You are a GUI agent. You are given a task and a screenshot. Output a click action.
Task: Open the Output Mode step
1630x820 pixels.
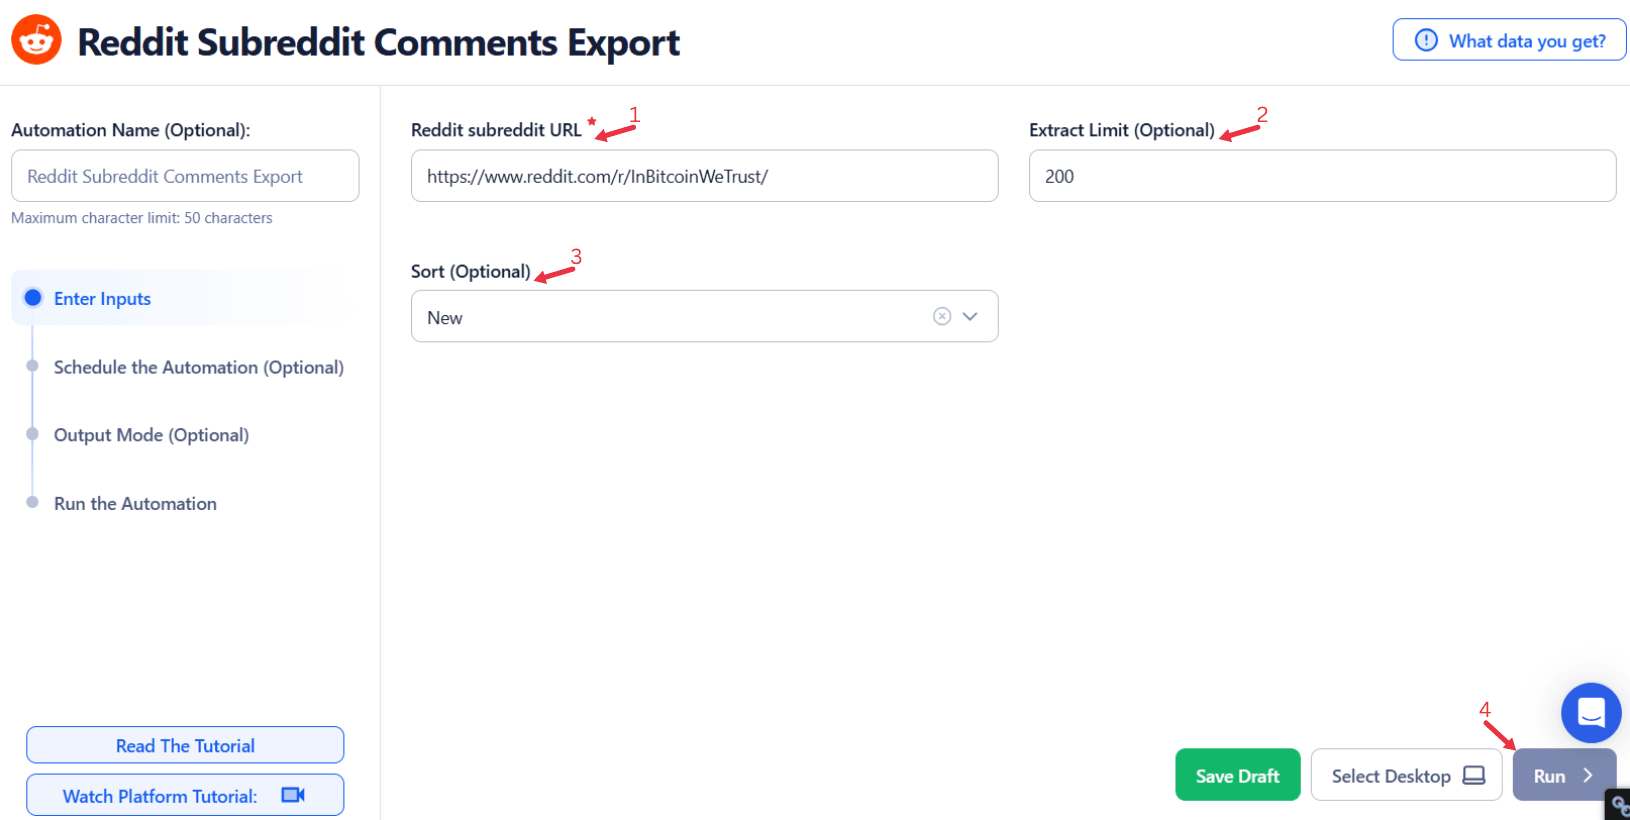(151, 435)
